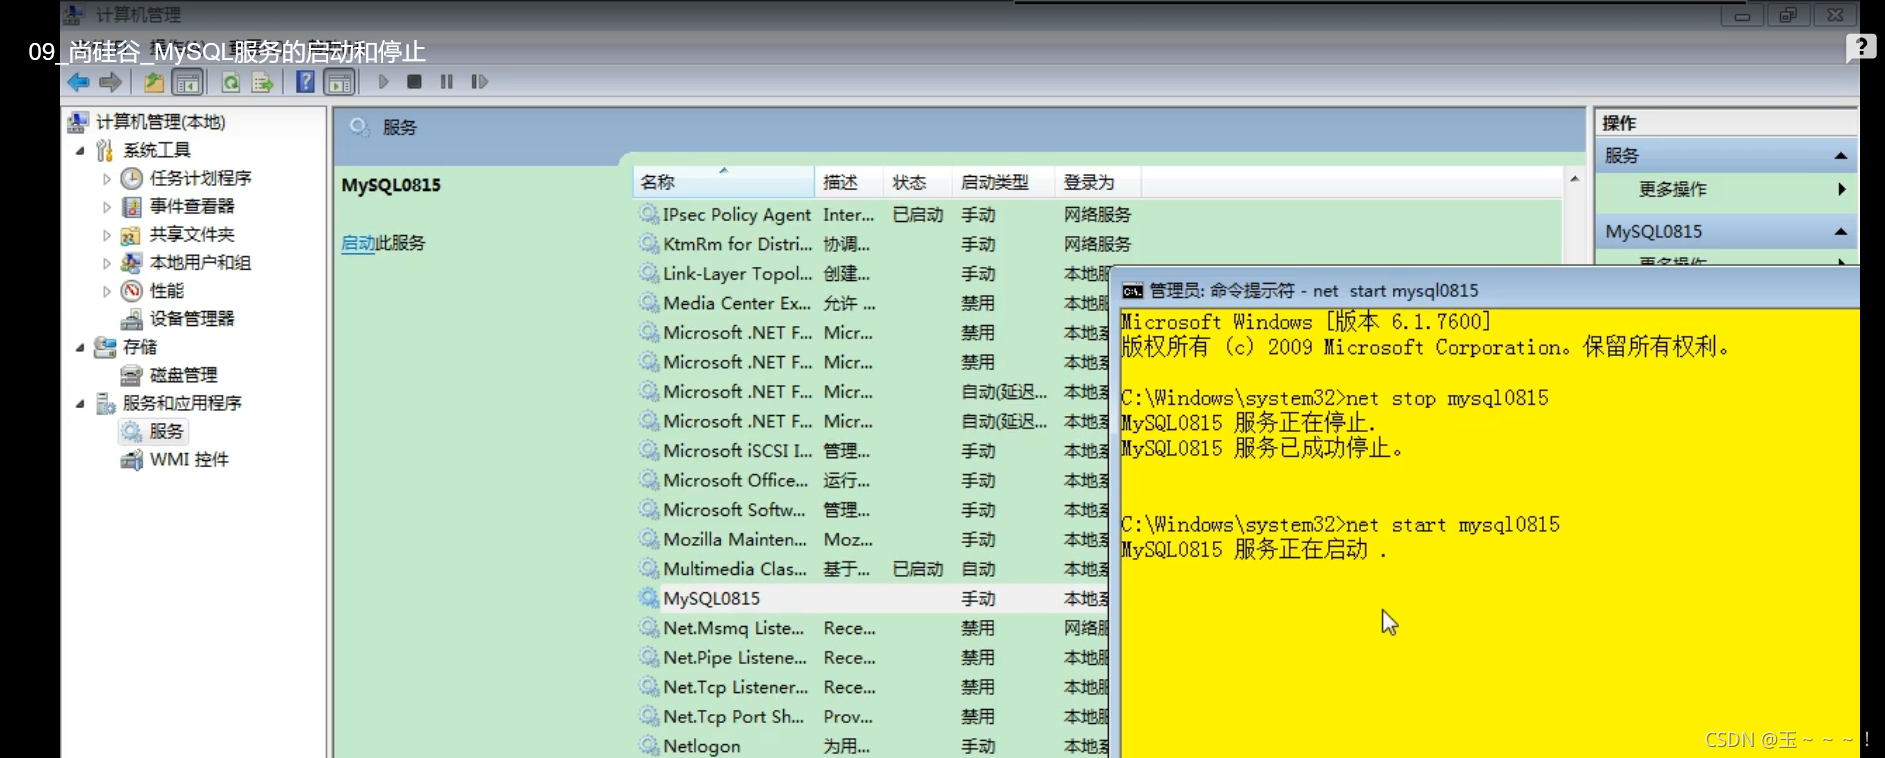Collapse the 服务和应用程序 tree node
The width and height of the screenshot is (1885, 758).
point(80,404)
